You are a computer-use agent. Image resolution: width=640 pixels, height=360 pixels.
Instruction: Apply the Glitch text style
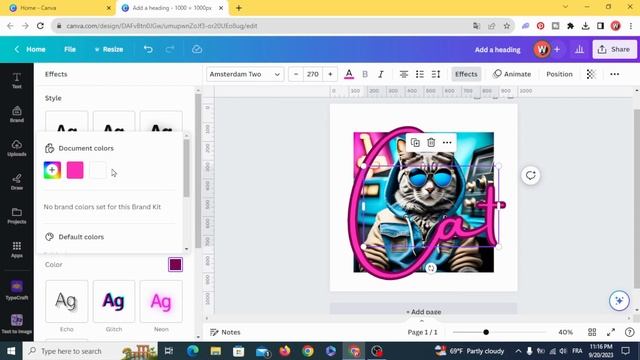click(114, 301)
